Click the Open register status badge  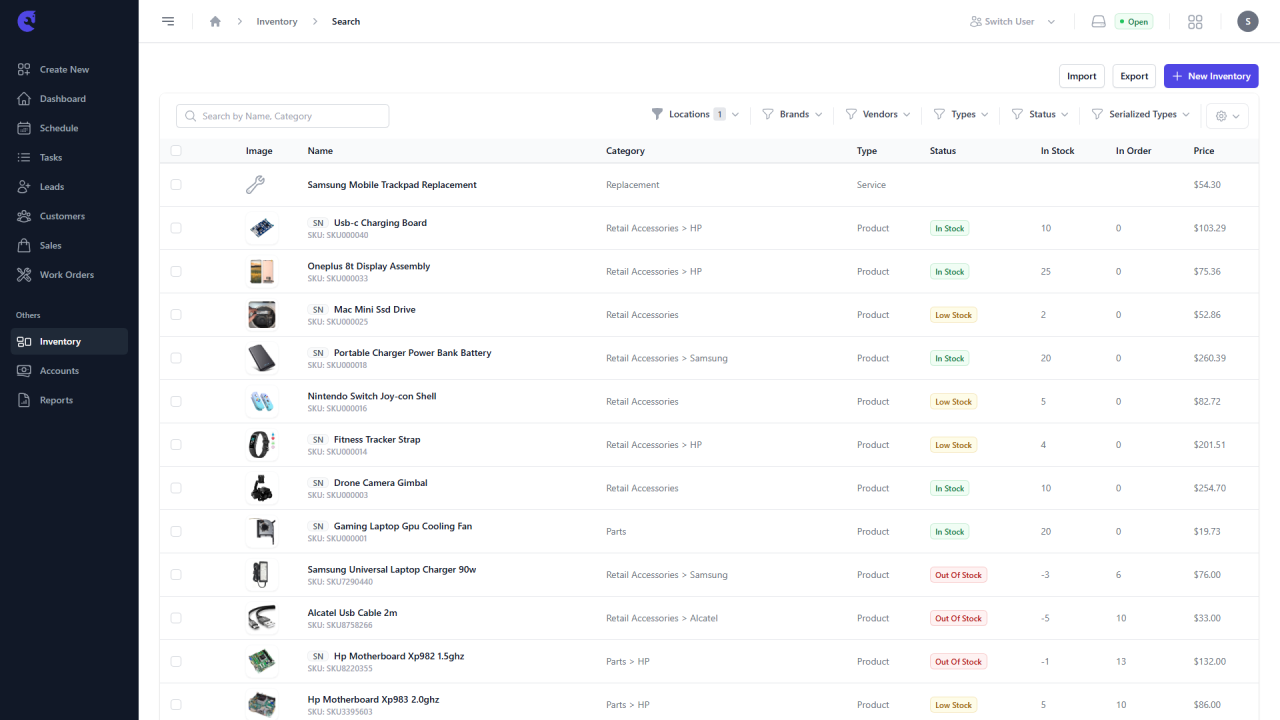pyautogui.click(x=1134, y=21)
